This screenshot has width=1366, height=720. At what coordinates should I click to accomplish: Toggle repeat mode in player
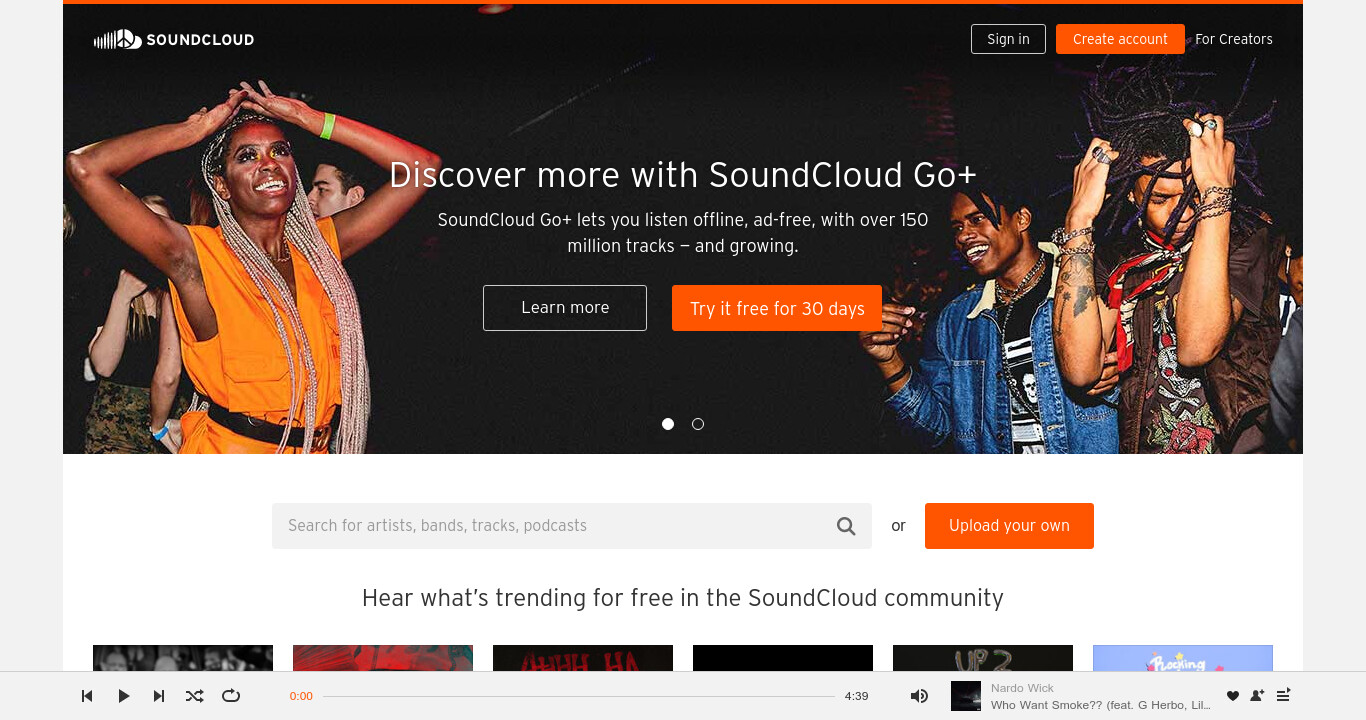pyautogui.click(x=231, y=696)
